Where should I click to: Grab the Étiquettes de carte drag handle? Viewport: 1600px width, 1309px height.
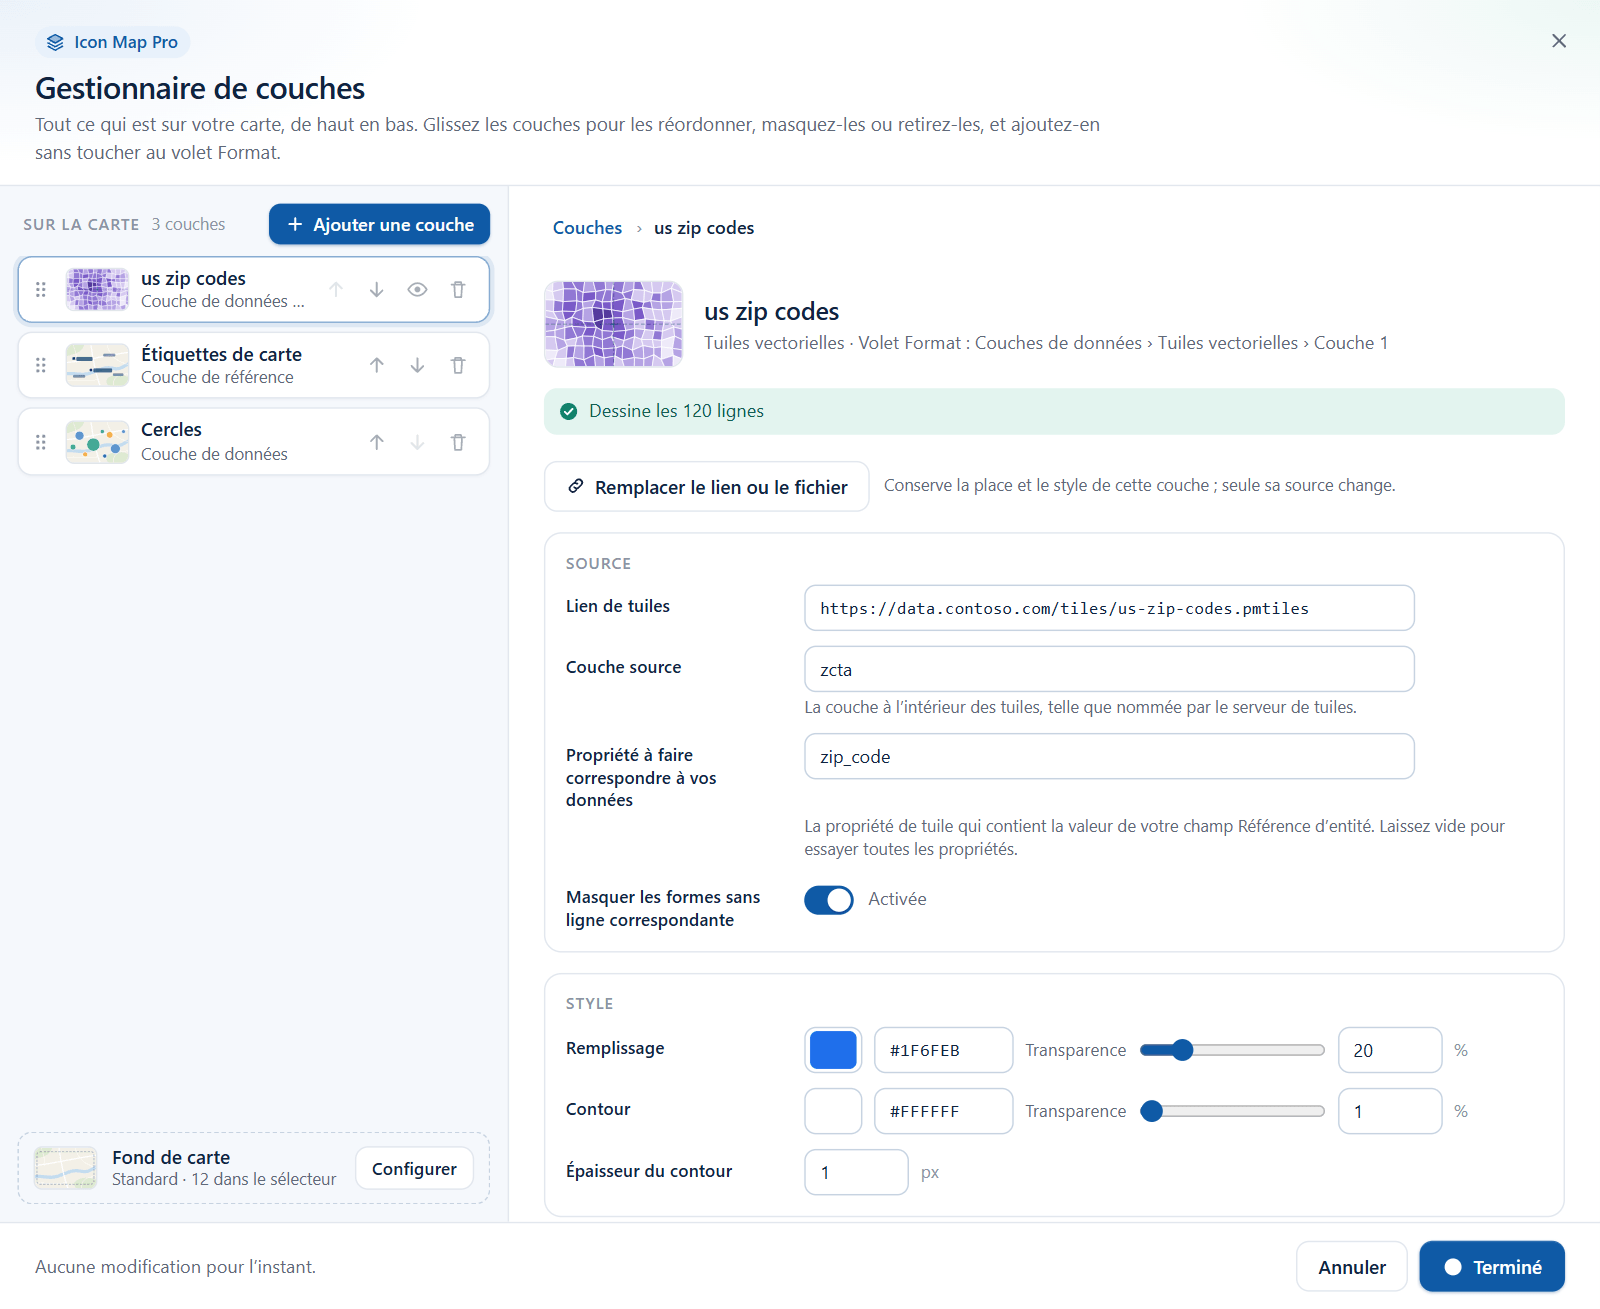41,366
